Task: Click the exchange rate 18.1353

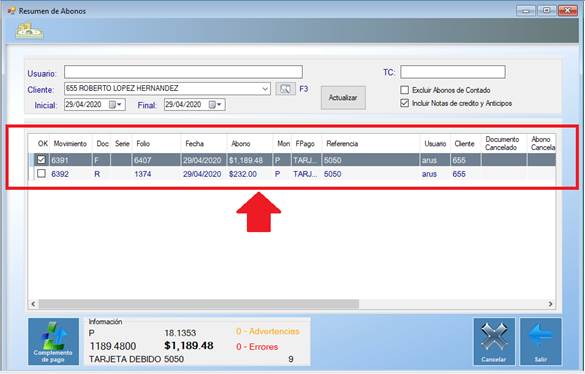Action: [180, 333]
